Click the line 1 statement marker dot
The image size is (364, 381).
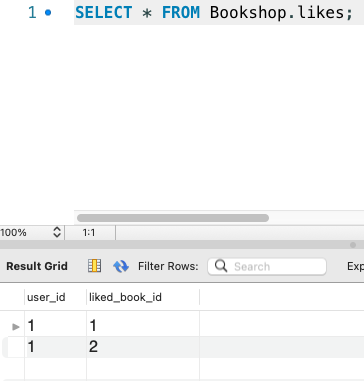click(48, 13)
